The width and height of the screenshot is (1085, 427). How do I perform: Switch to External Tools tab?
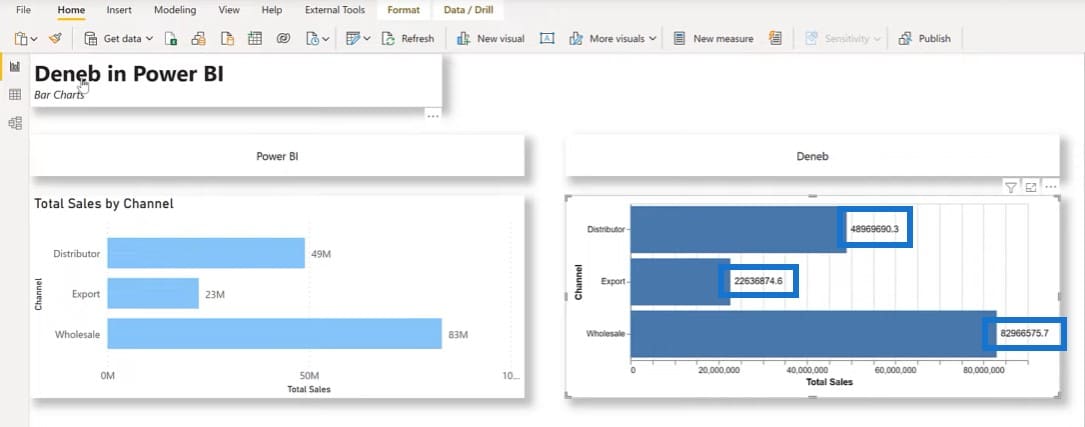(x=335, y=10)
